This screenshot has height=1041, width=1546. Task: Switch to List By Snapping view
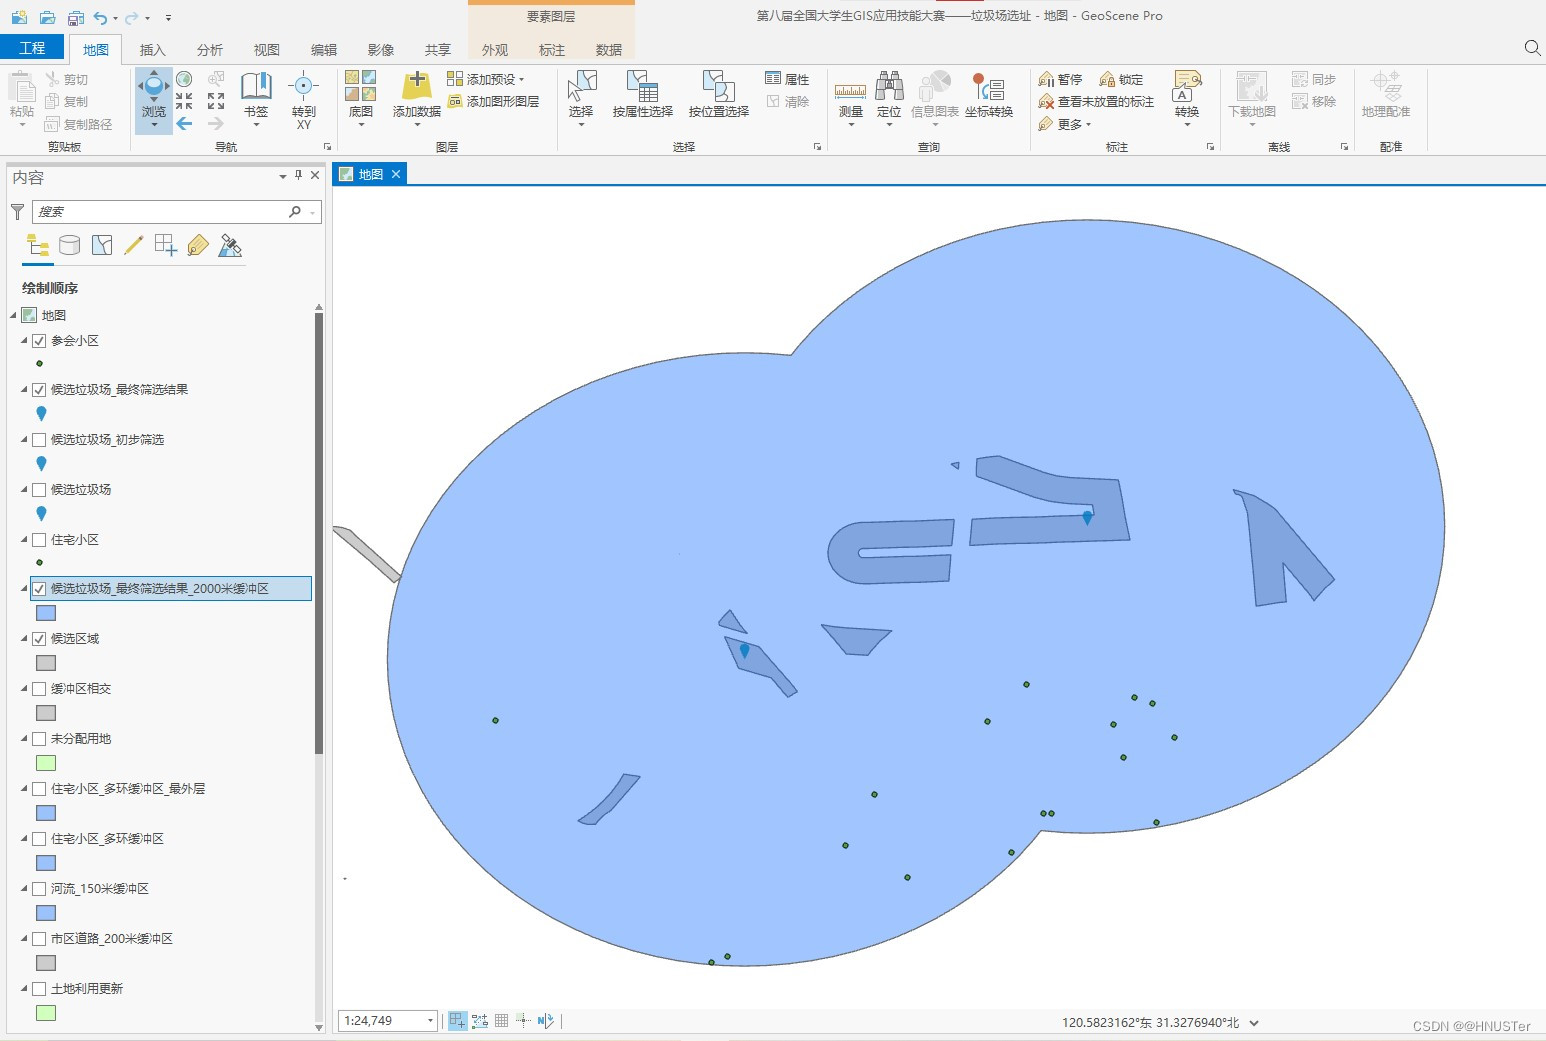tap(166, 245)
